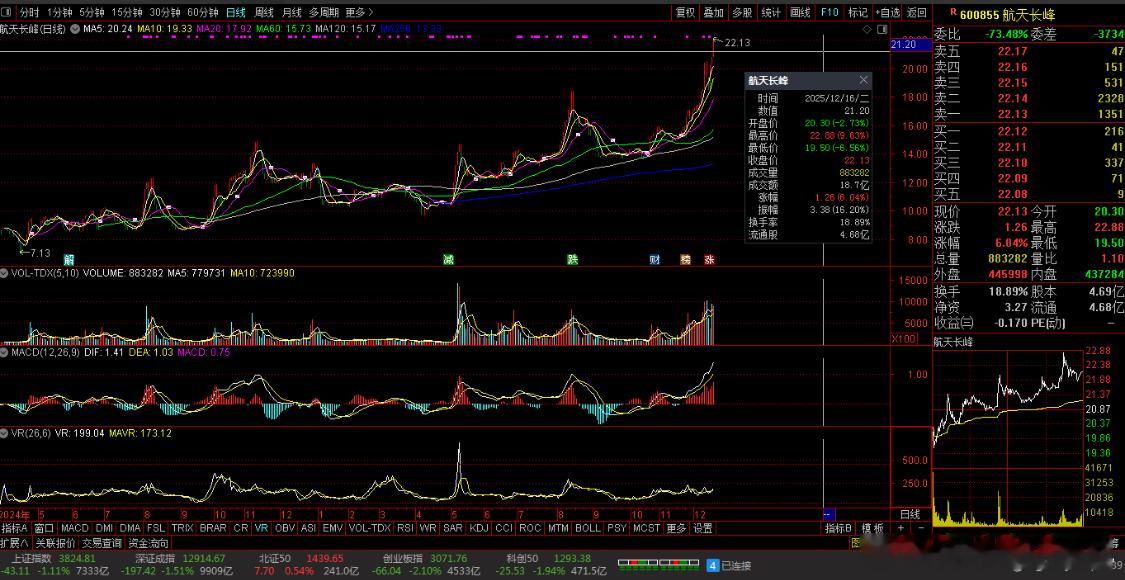Click the 涨 event marker on chart
The width and height of the screenshot is (1125, 580).
click(709, 259)
